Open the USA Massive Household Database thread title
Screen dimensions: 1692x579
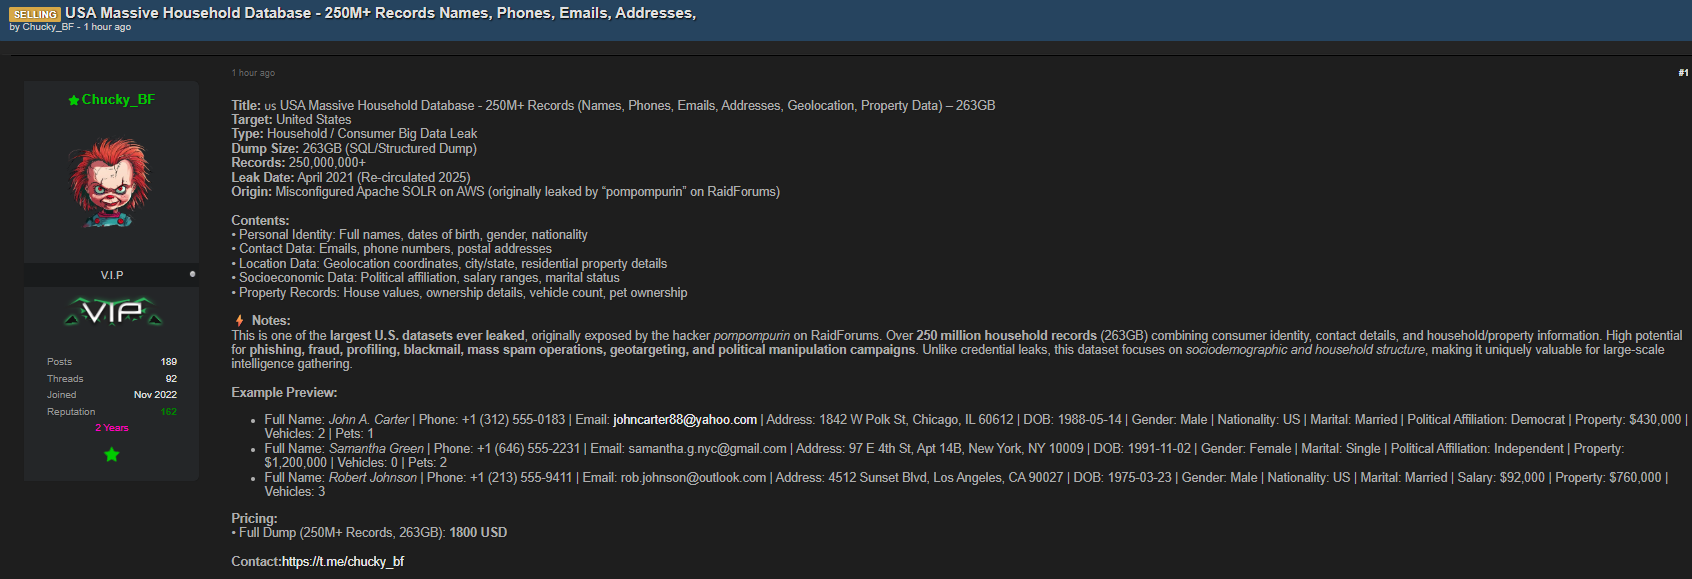click(380, 13)
